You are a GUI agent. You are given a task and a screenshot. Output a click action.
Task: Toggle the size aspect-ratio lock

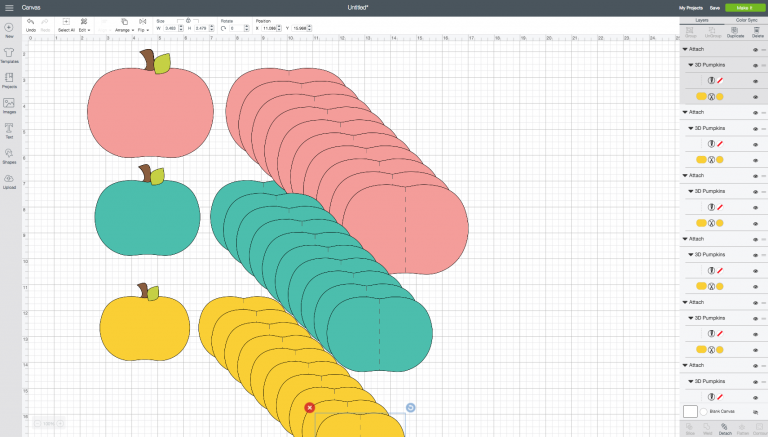click(188, 21)
